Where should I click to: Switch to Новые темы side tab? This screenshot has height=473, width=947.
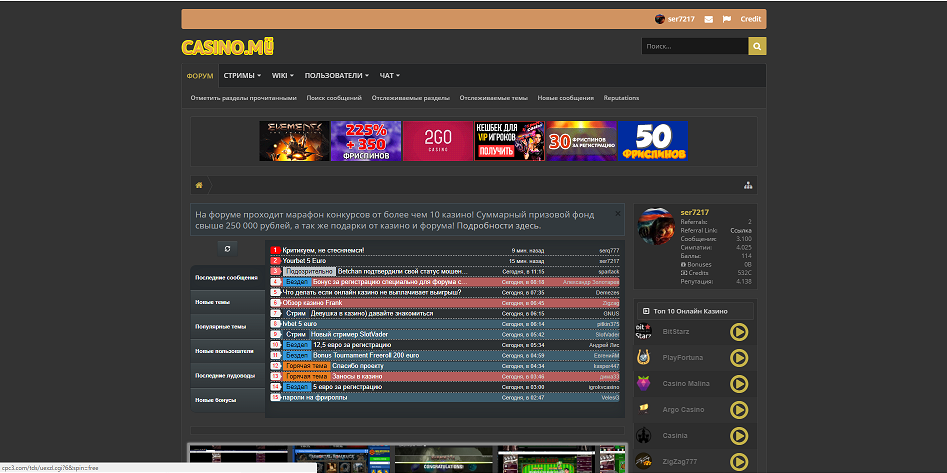tap(228, 301)
